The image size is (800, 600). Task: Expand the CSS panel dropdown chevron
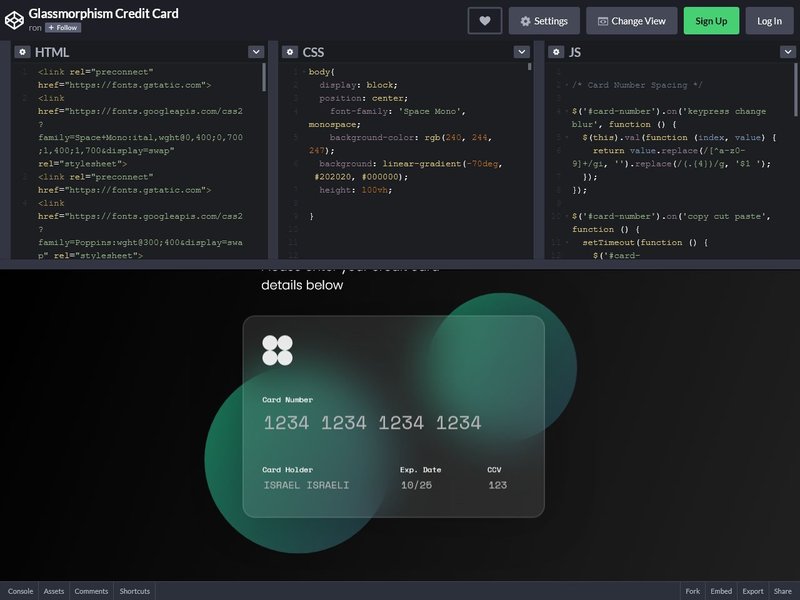tap(521, 52)
